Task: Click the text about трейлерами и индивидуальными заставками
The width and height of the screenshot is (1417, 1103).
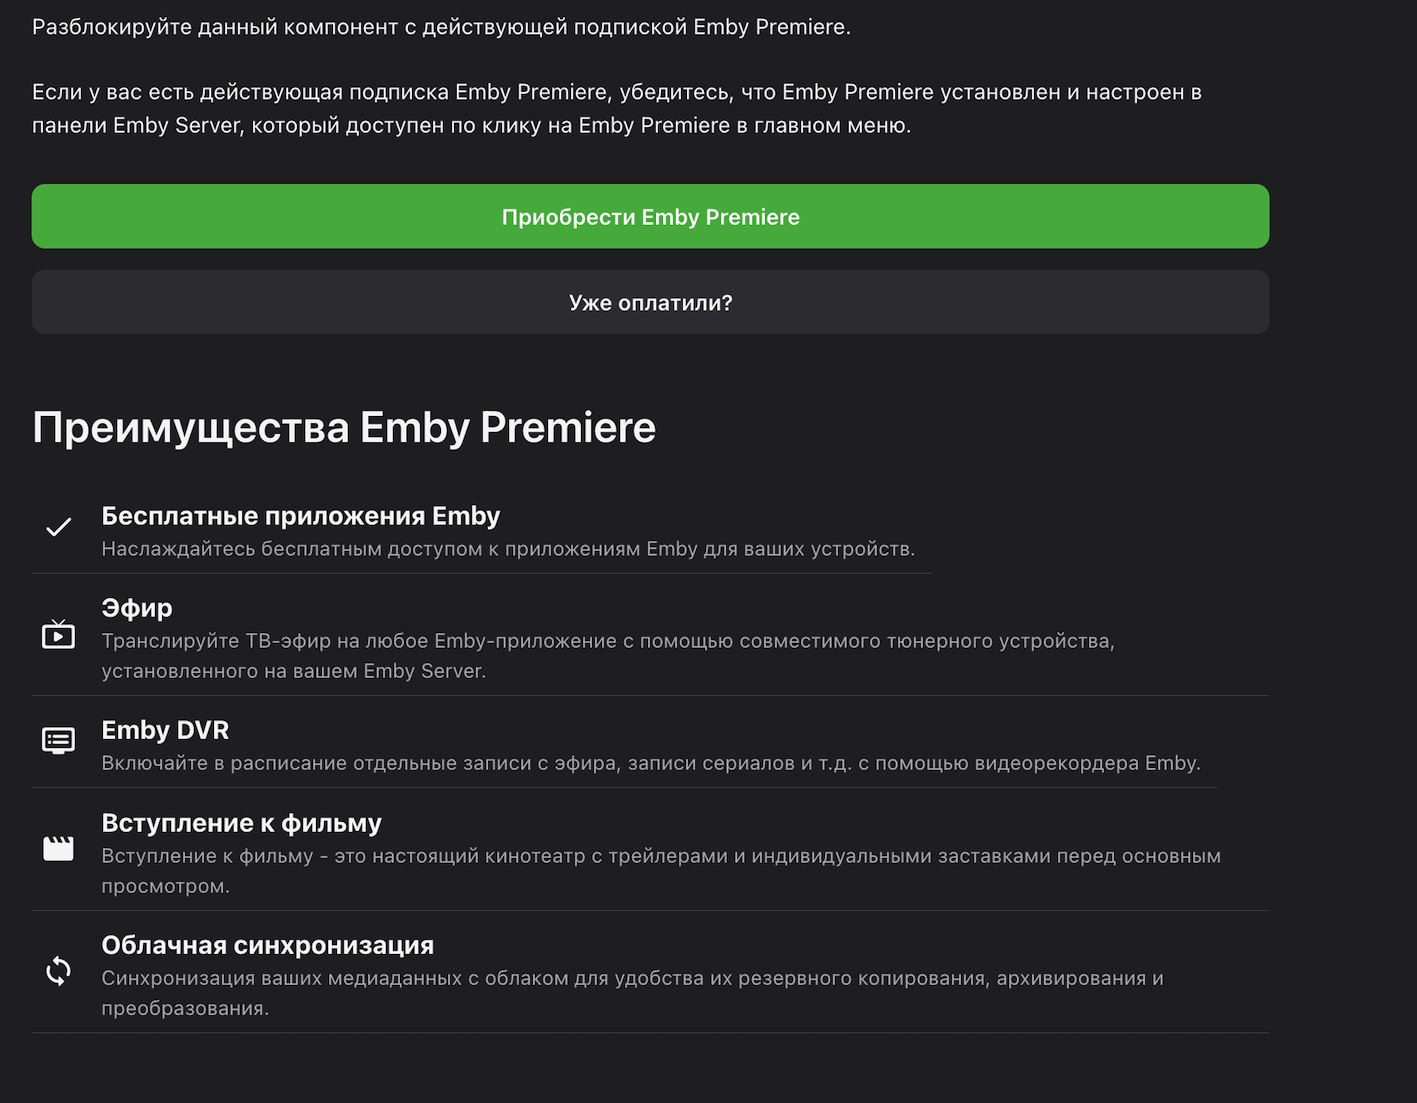Action: click(660, 870)
